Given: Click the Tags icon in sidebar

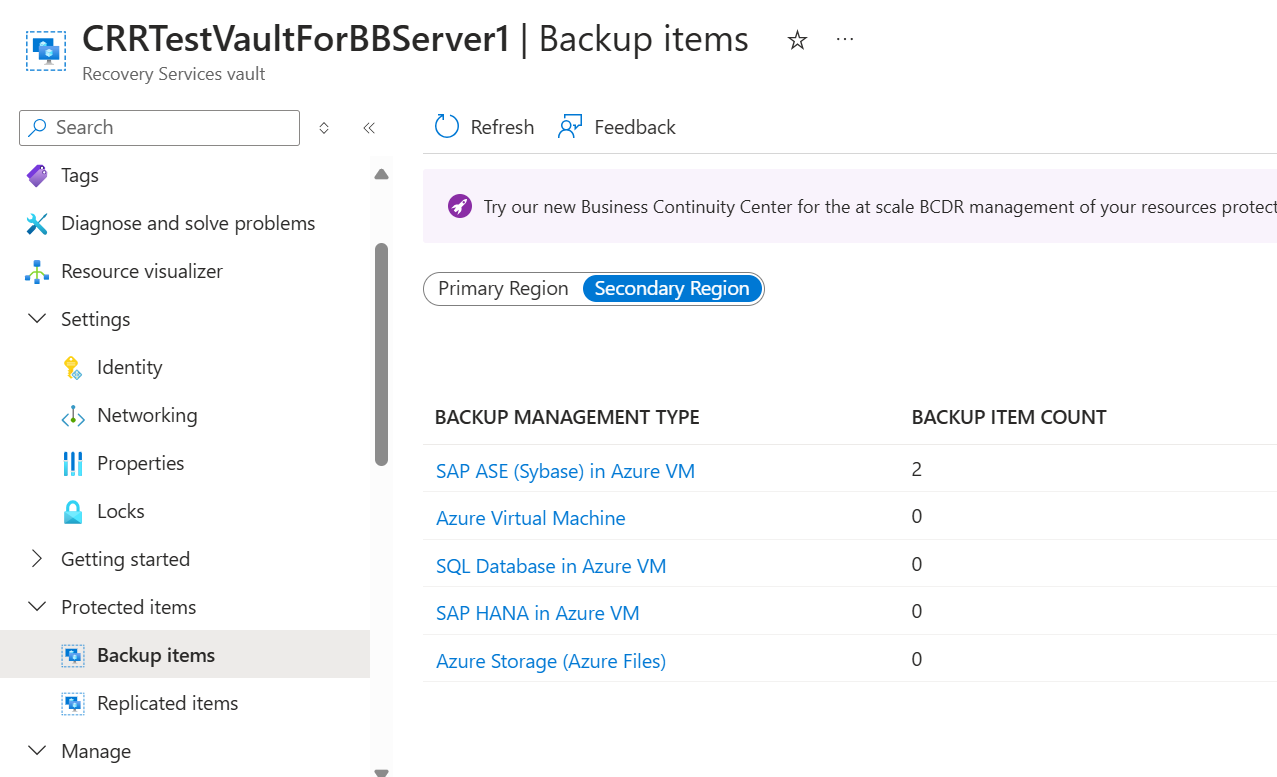Looking at the screenshot, I should (x=37, y=176).
